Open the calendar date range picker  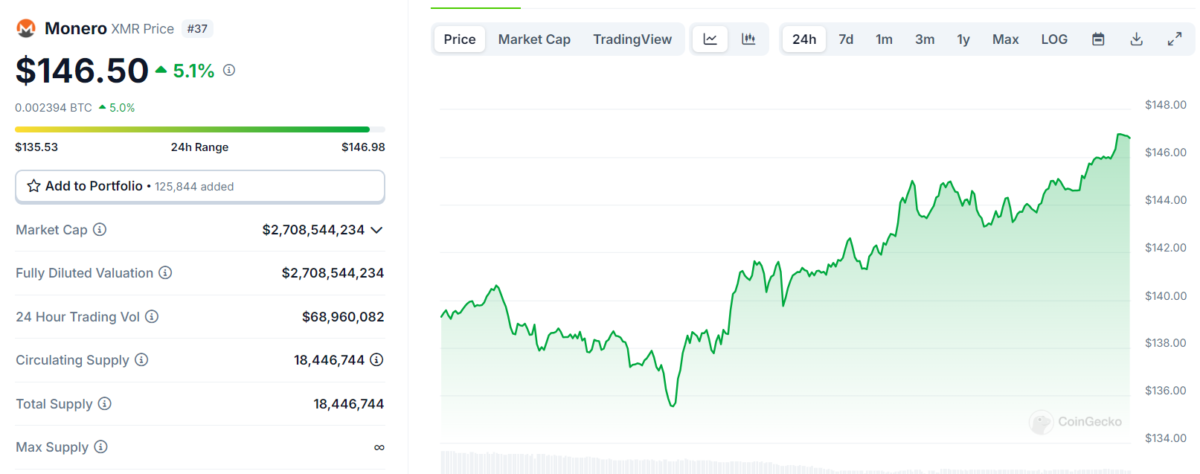(1098, 39)
